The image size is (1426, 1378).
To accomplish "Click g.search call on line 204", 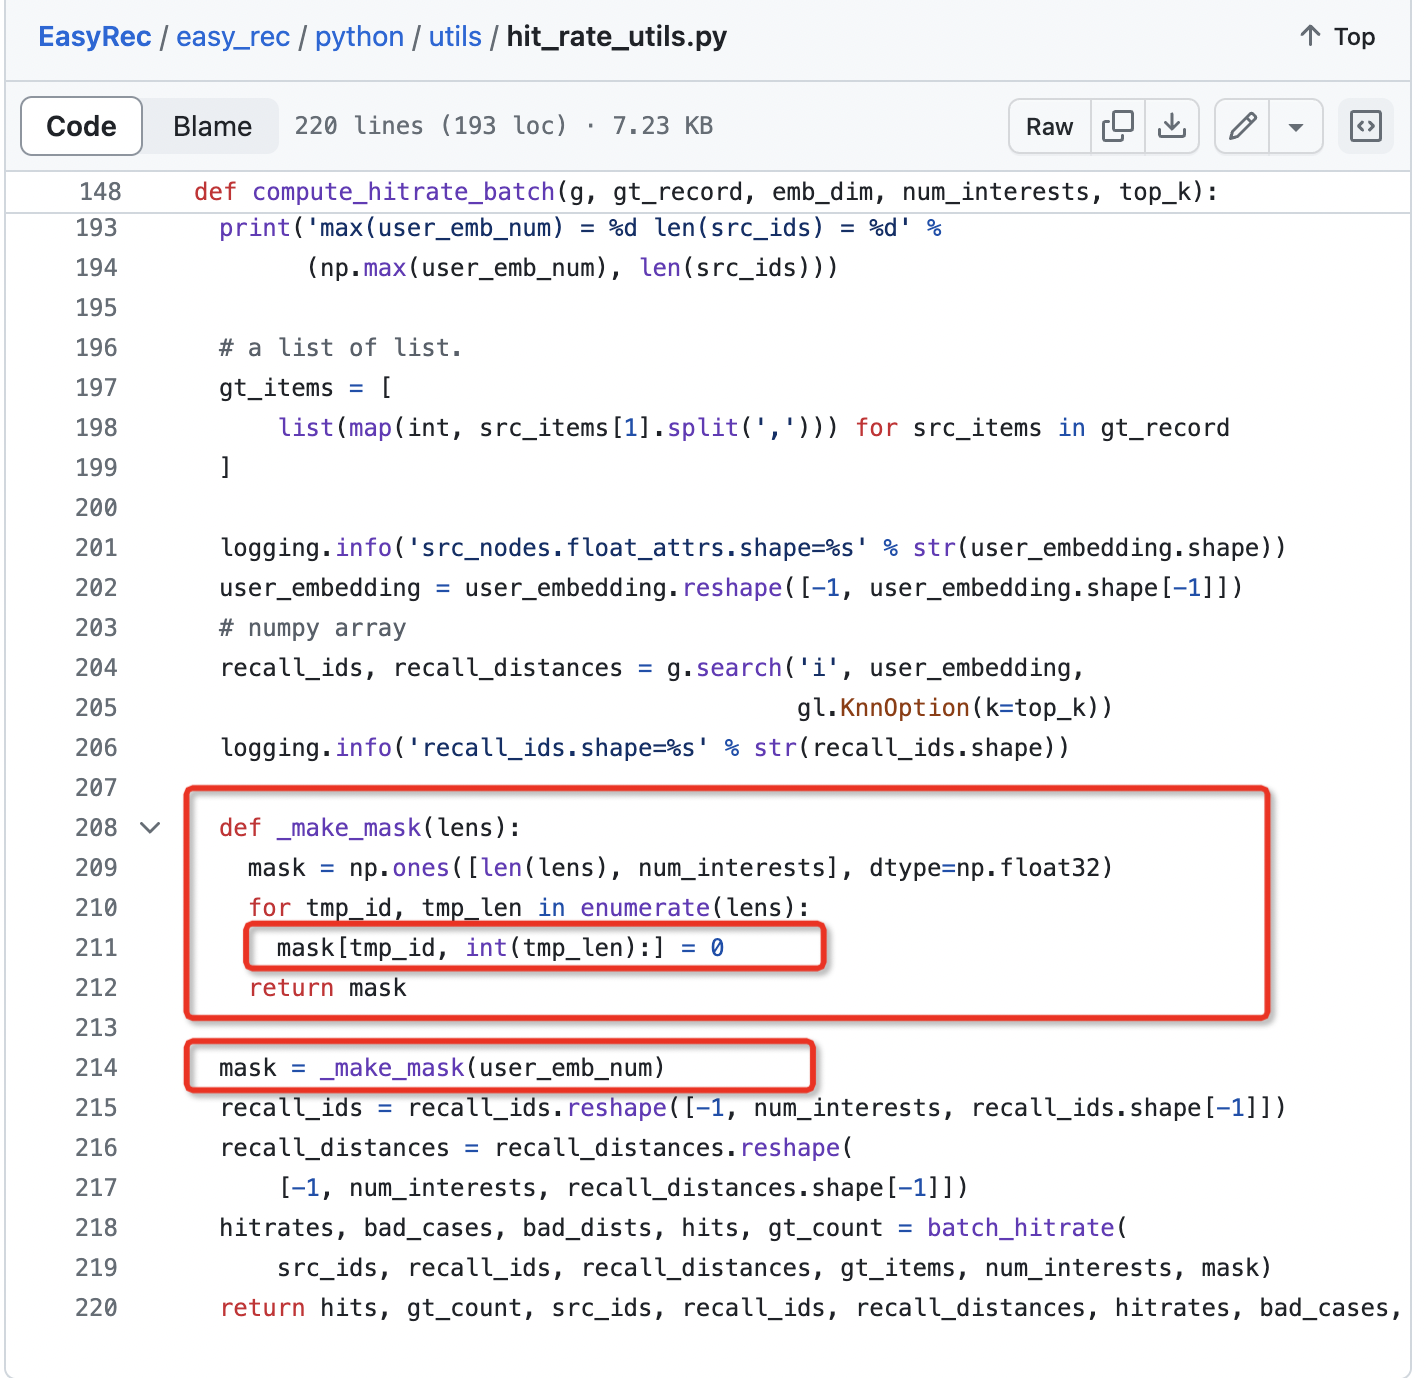I will pos(724,668).
